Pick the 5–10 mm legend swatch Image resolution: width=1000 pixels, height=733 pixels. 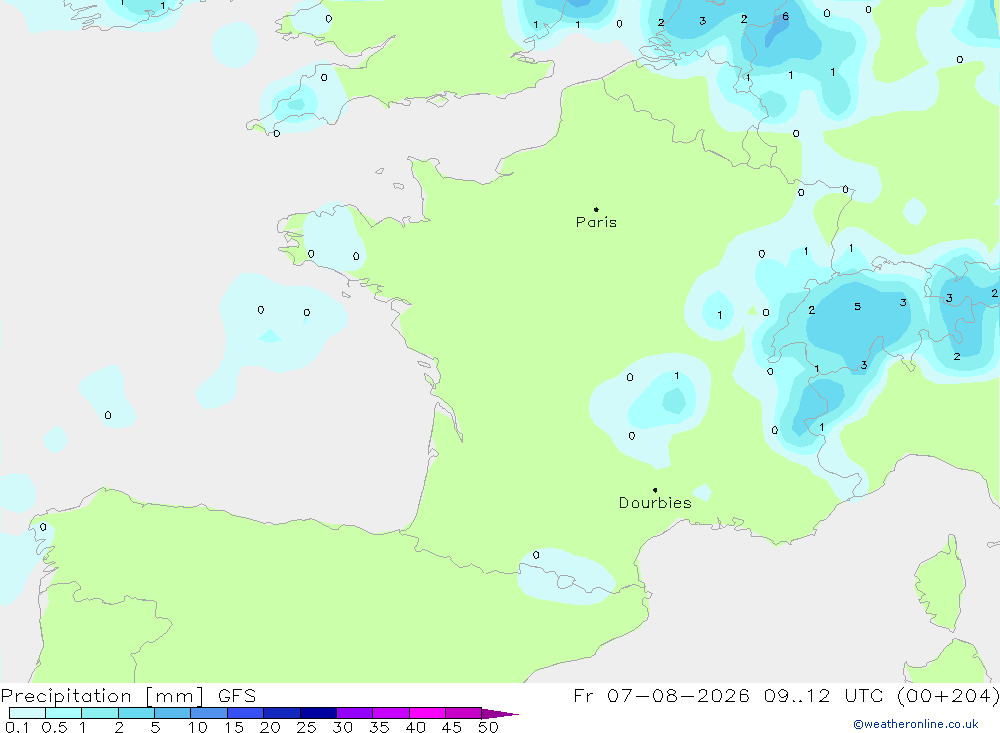click(173, 713)
